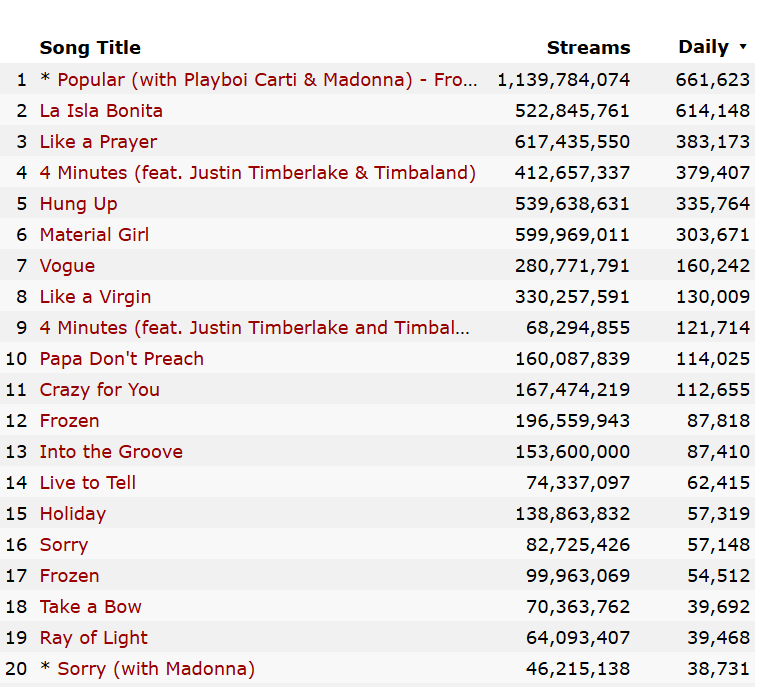
Task: Select the Live to Tell link
Action: coord(87,482)
